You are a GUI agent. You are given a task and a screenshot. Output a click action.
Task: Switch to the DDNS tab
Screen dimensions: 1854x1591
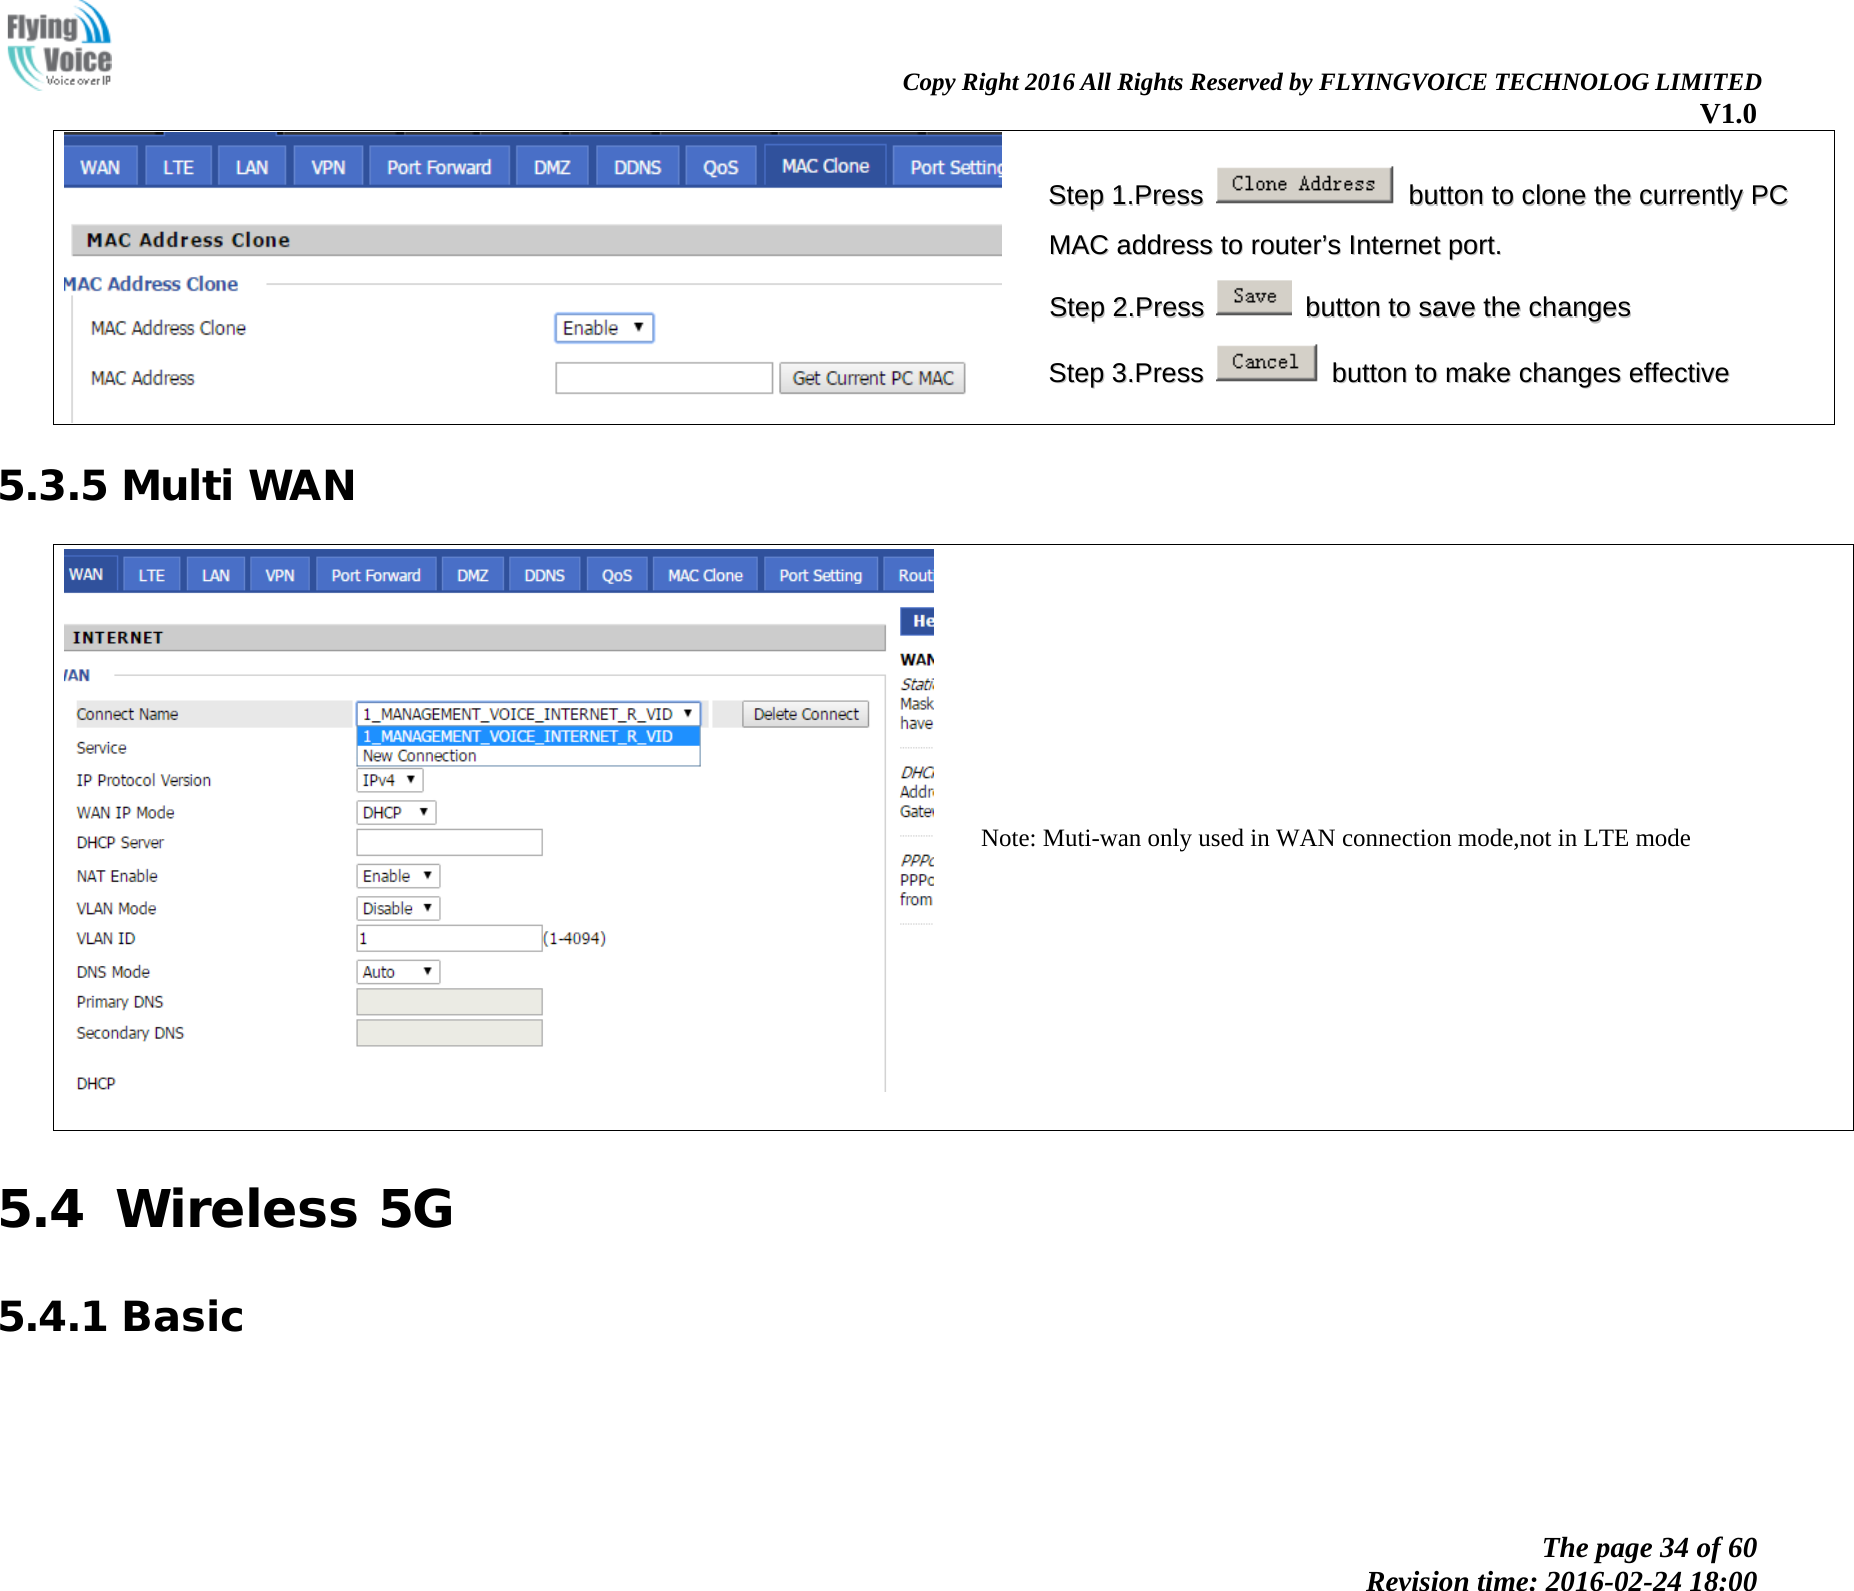coord(636,165)
